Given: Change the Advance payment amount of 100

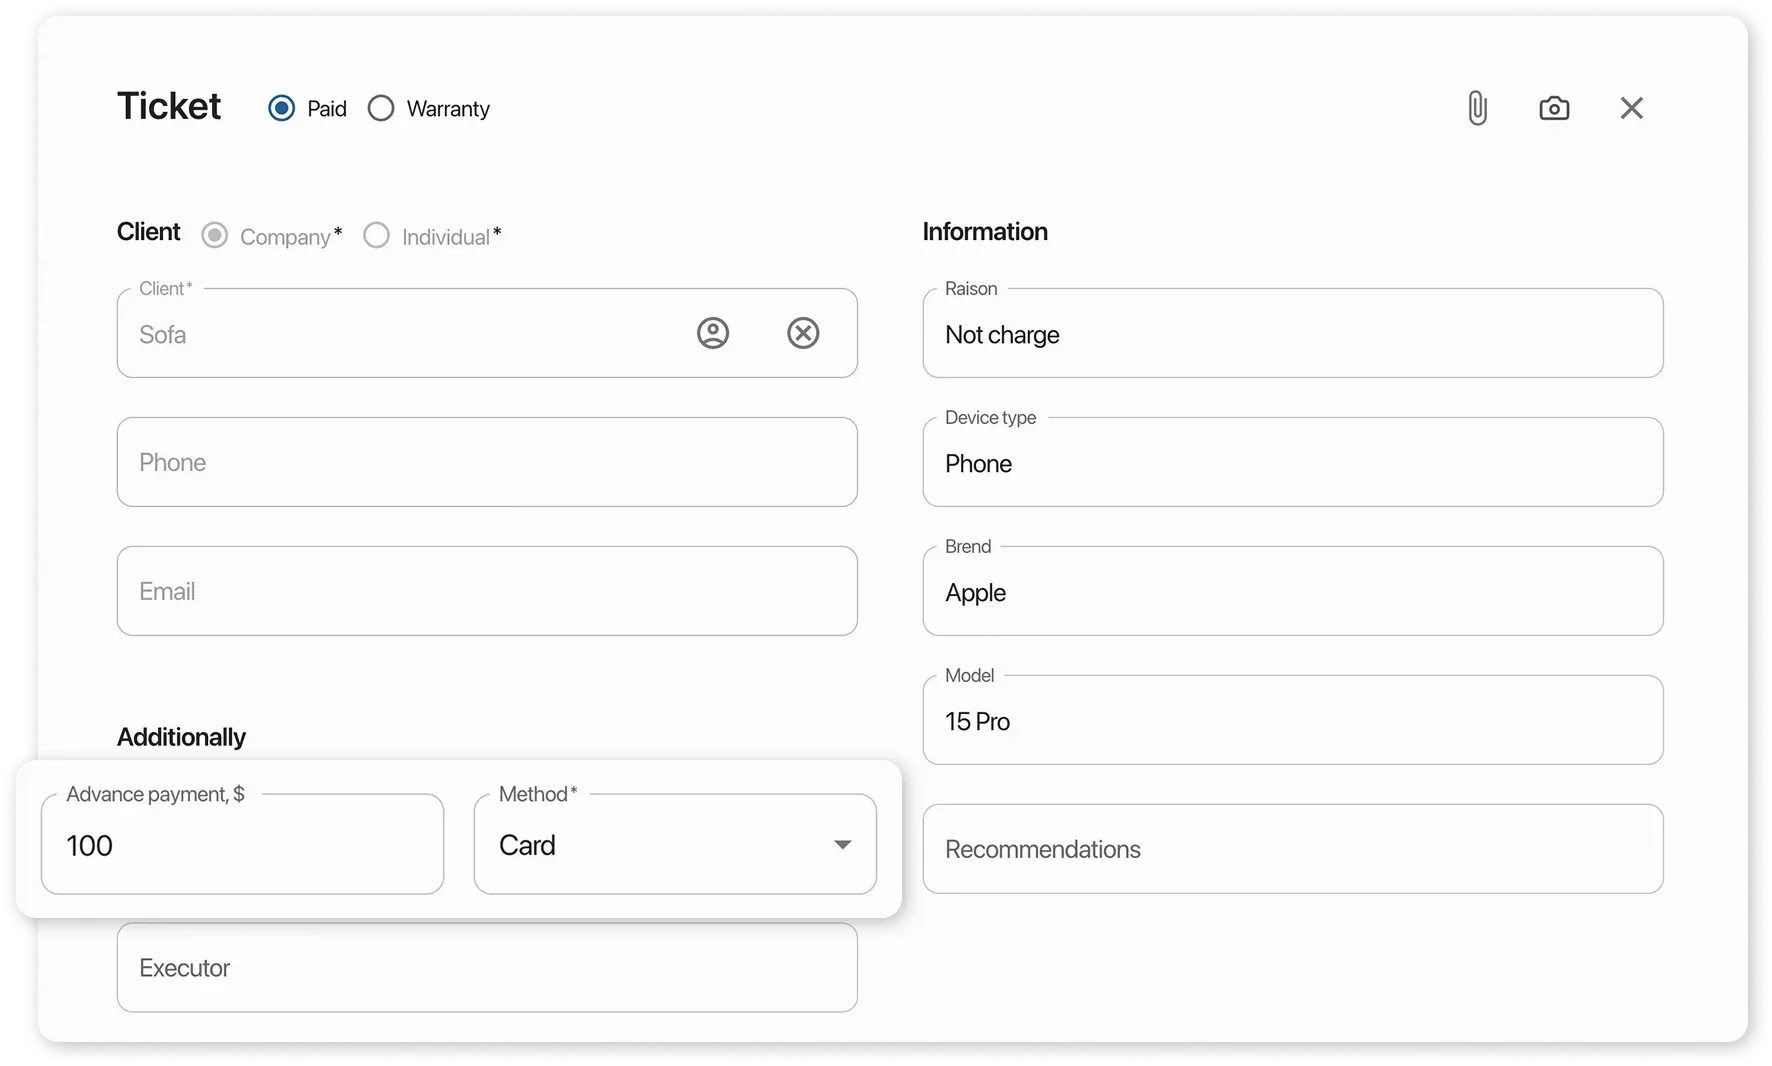Looking at the screenshot, I should [x=242, y=844].
